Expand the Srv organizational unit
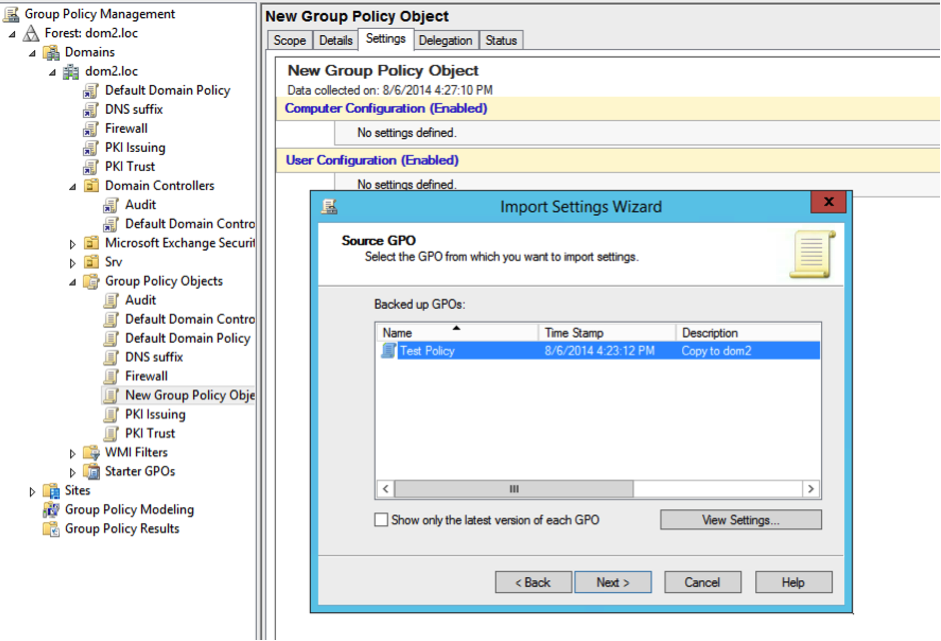The image size is (941, 641). tap(73, 262)
